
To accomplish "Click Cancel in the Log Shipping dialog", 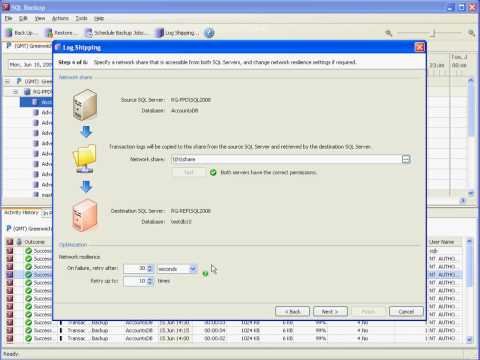I will coord(406,312).
